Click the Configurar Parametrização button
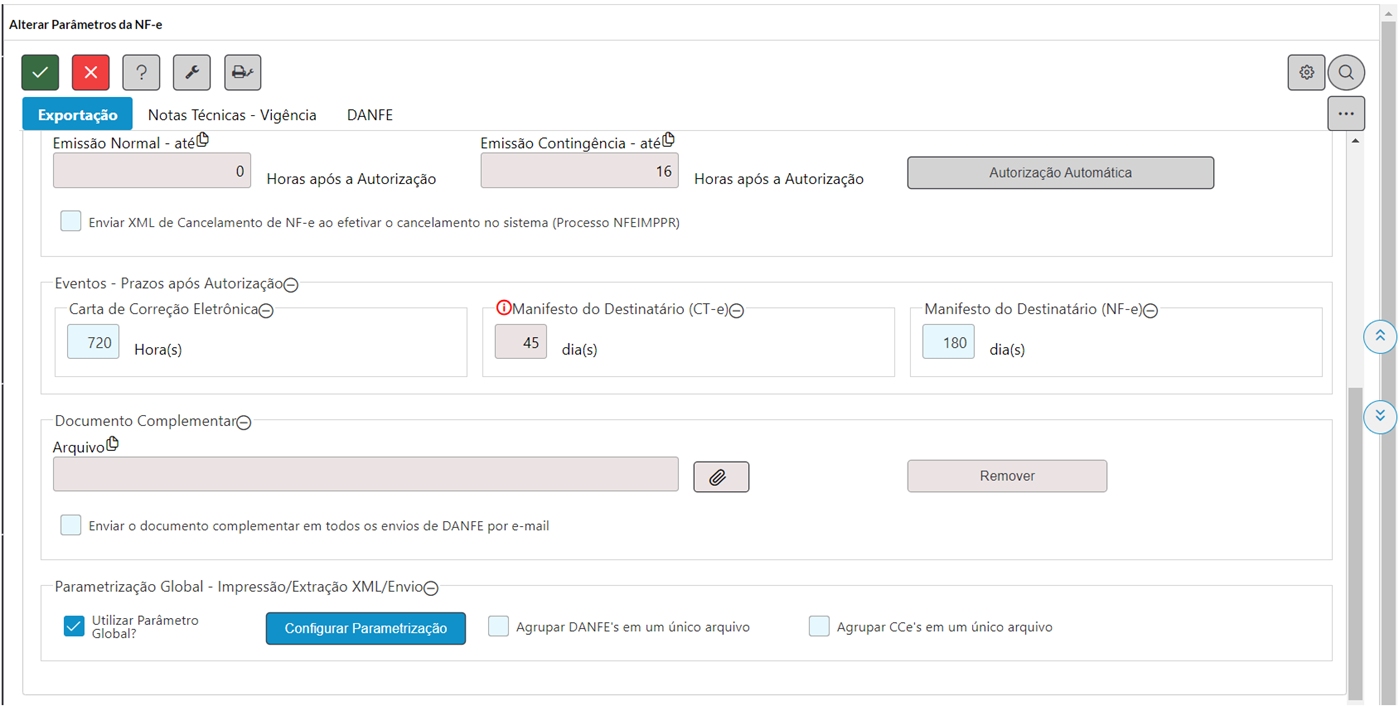This screenshot has width=1399, height=706. 365,628
